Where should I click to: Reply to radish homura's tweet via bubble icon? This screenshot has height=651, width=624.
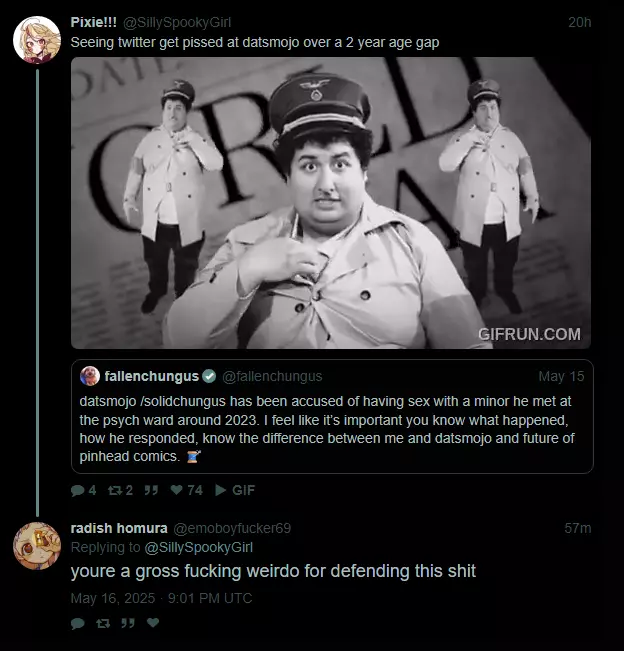pyautogui.click(x=78, y=623)
